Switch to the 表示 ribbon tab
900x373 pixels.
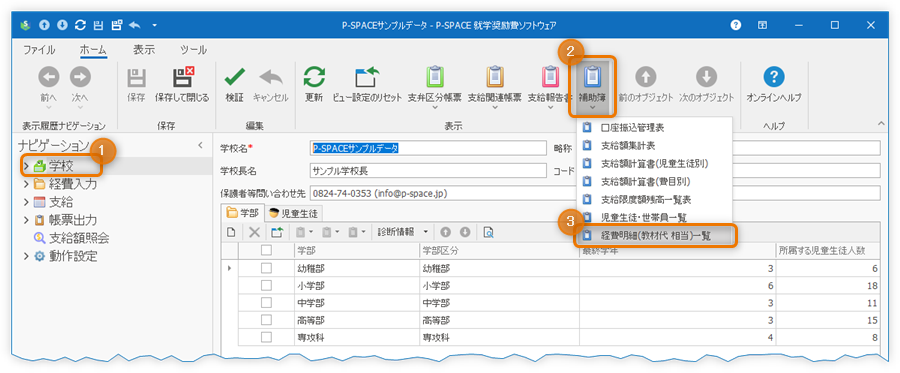click(143, 50)
